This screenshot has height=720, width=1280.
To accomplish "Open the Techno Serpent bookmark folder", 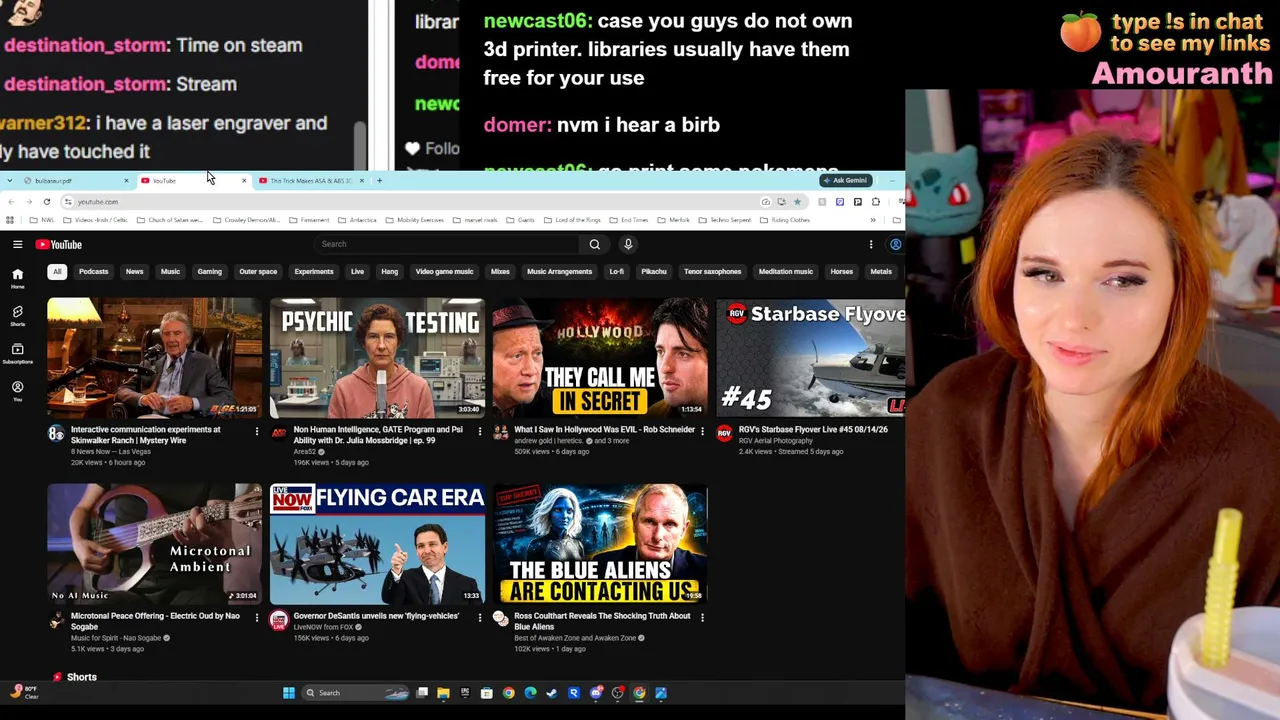I will 726,220.
